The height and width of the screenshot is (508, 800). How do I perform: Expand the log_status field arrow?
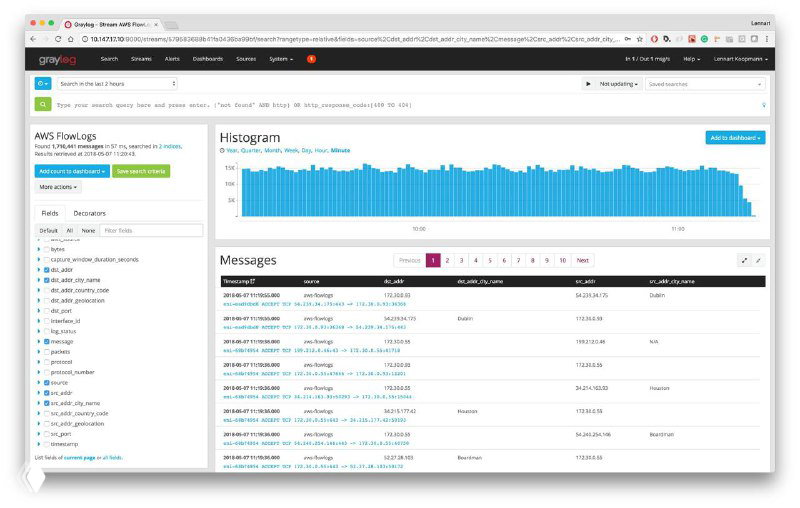39,332
